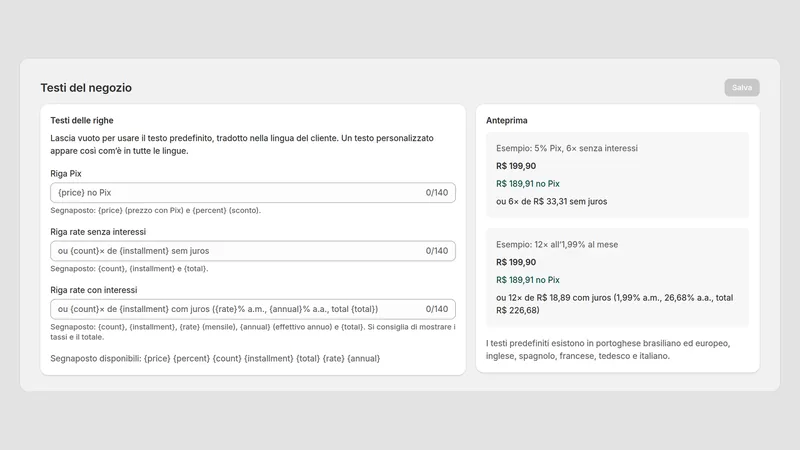This screenshot has width=800, height=450.
Task: Click the 'Riga Pix' label
Action: coord(66,173)
